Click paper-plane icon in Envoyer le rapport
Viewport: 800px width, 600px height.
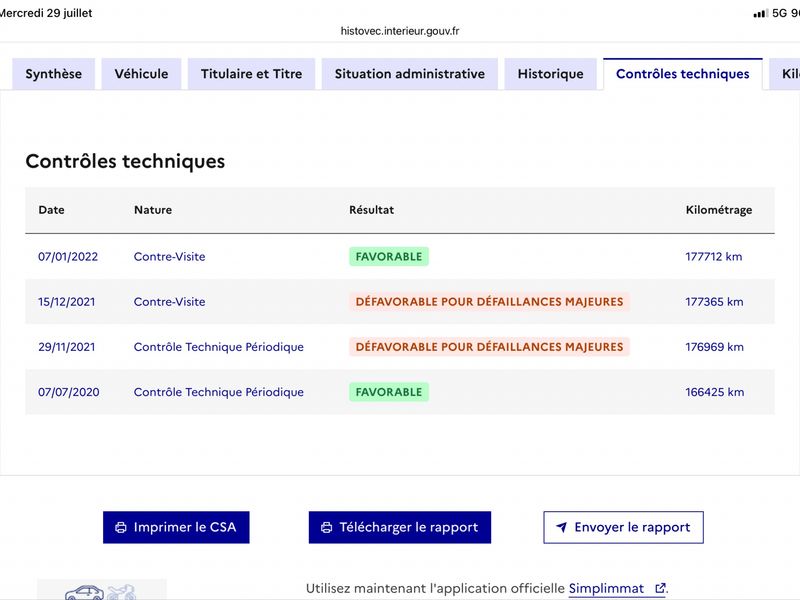click(x=561, y=527)
